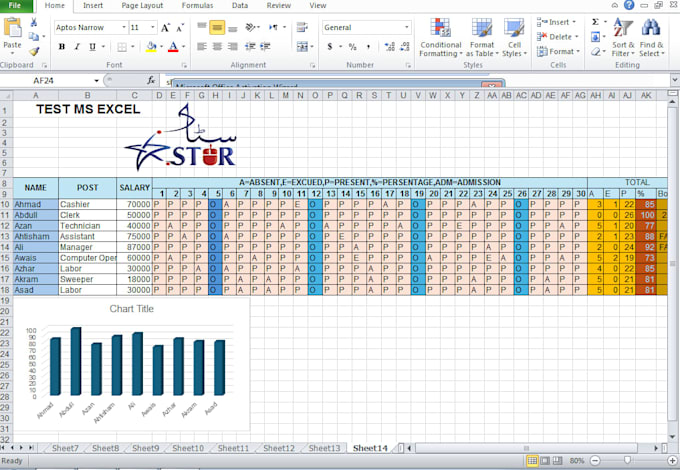Image resolution: width=680 pixels, height=470 pixels.
Task: Click Decrease Decimal icon
Action: click(405, 46)
